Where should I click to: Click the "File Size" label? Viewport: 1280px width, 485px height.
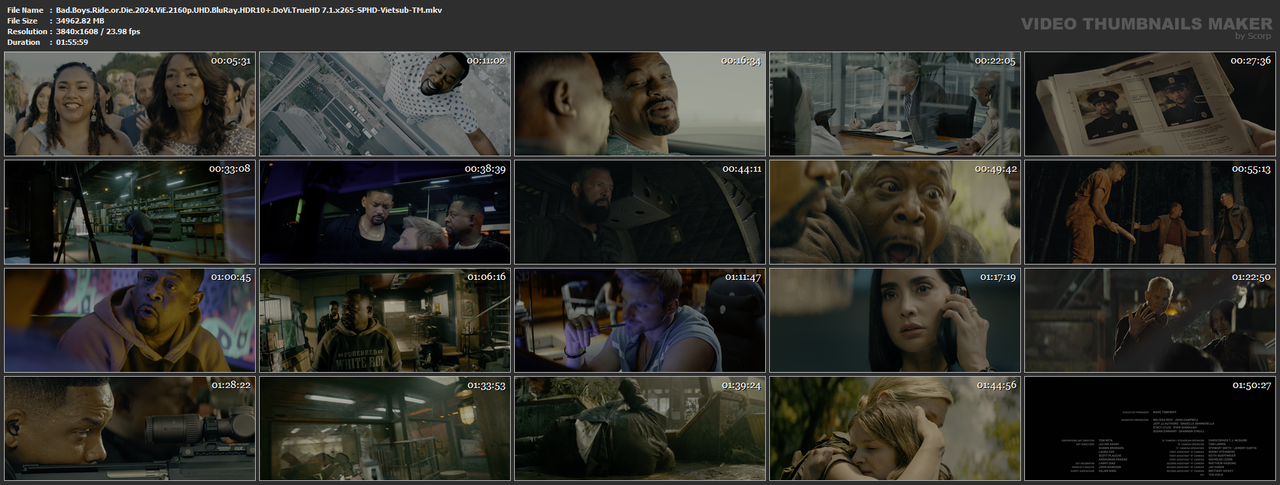point(22,20)
